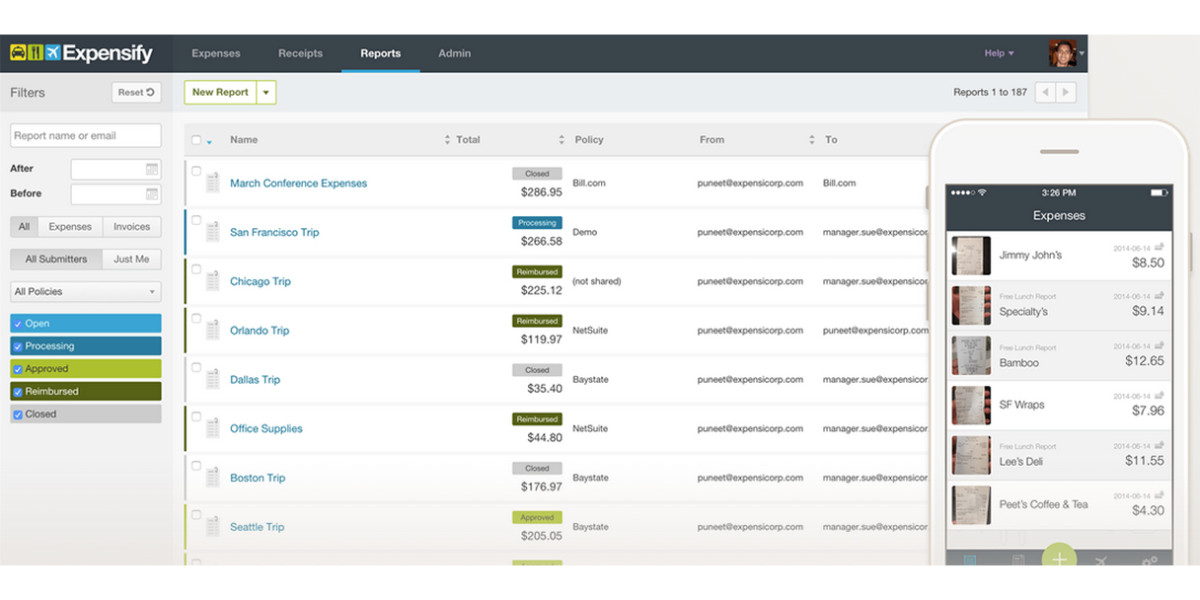Image resolution: width=1200 pixels, height=600 pixels.
Task: Tap the airplane trips icon on phone
Action: [x=1103, y=561]
